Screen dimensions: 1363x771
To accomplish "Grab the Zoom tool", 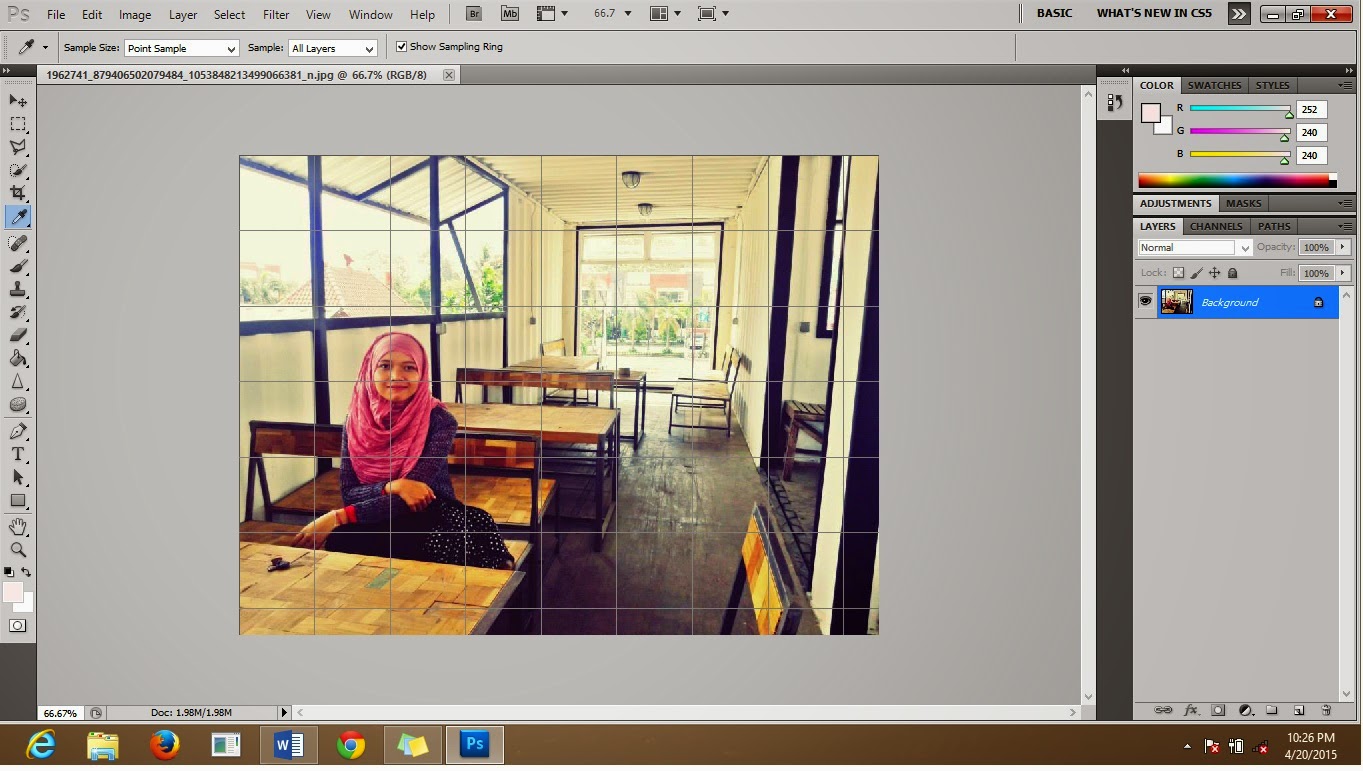I will coord(18,549).
